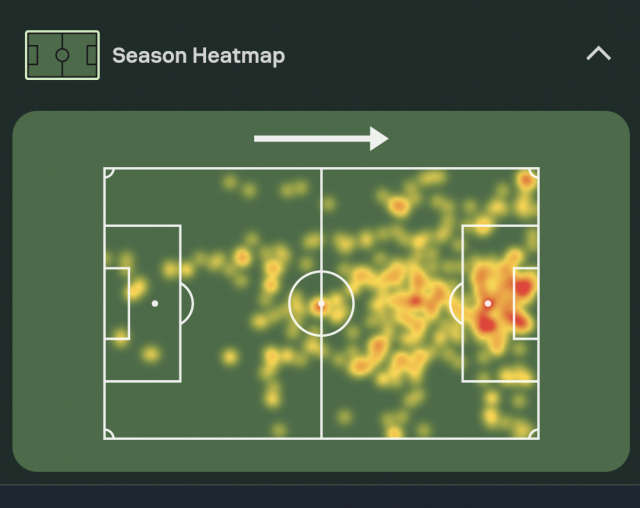Viewport: 640px width, 508px height.
Task: Click the right penalty arc
Action: pyautogui.click(x=455, y=303)
